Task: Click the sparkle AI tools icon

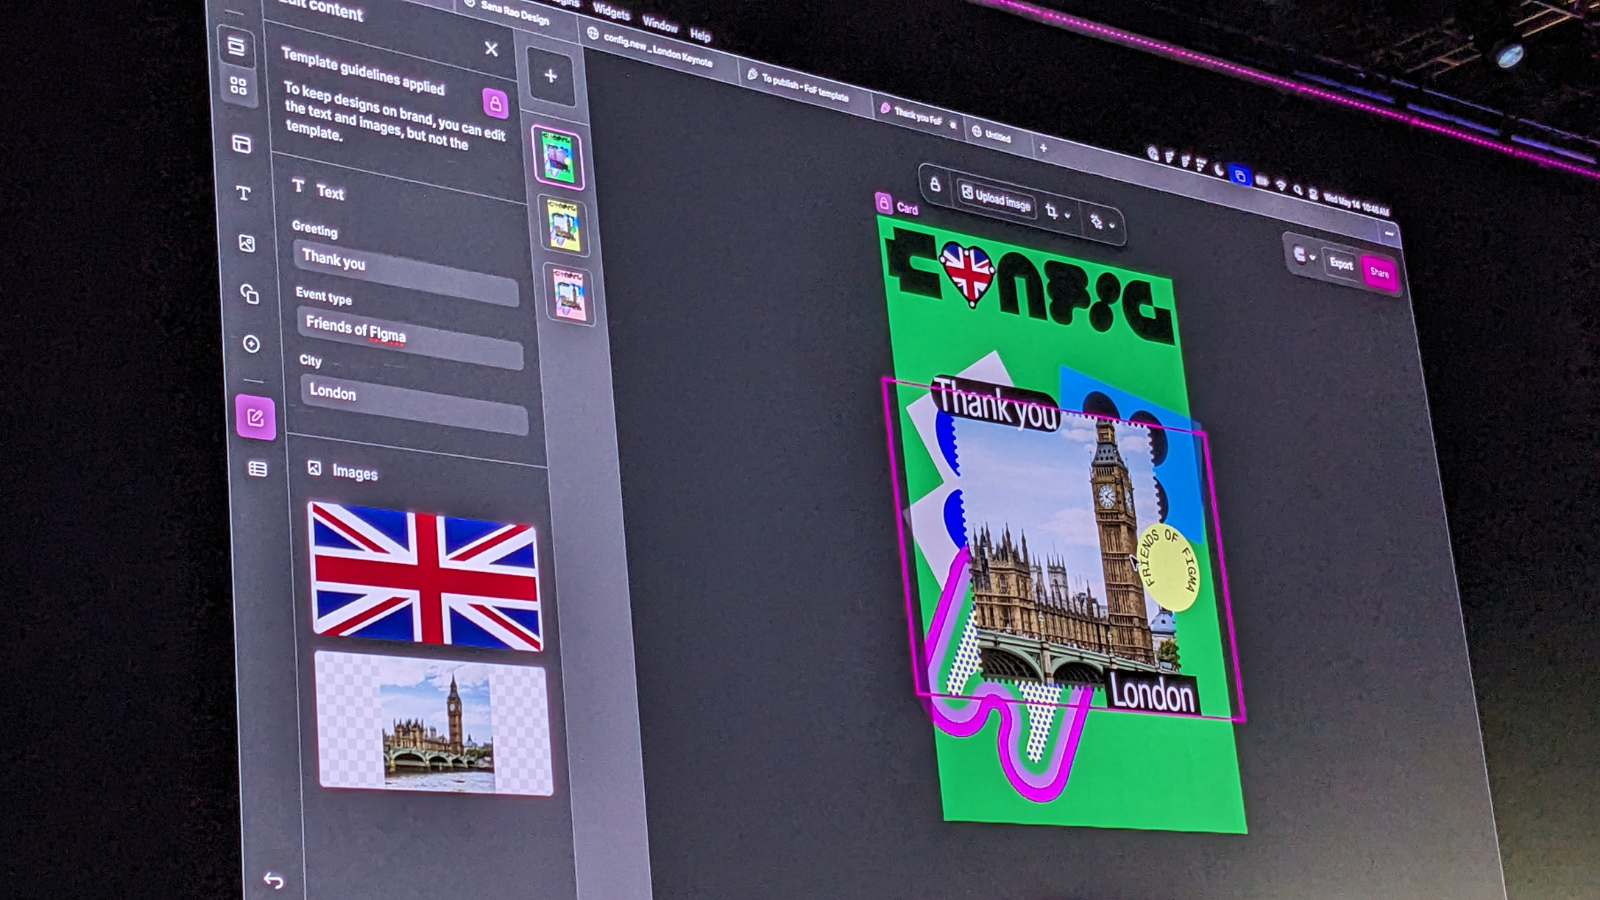Action: pos(1096,221)
